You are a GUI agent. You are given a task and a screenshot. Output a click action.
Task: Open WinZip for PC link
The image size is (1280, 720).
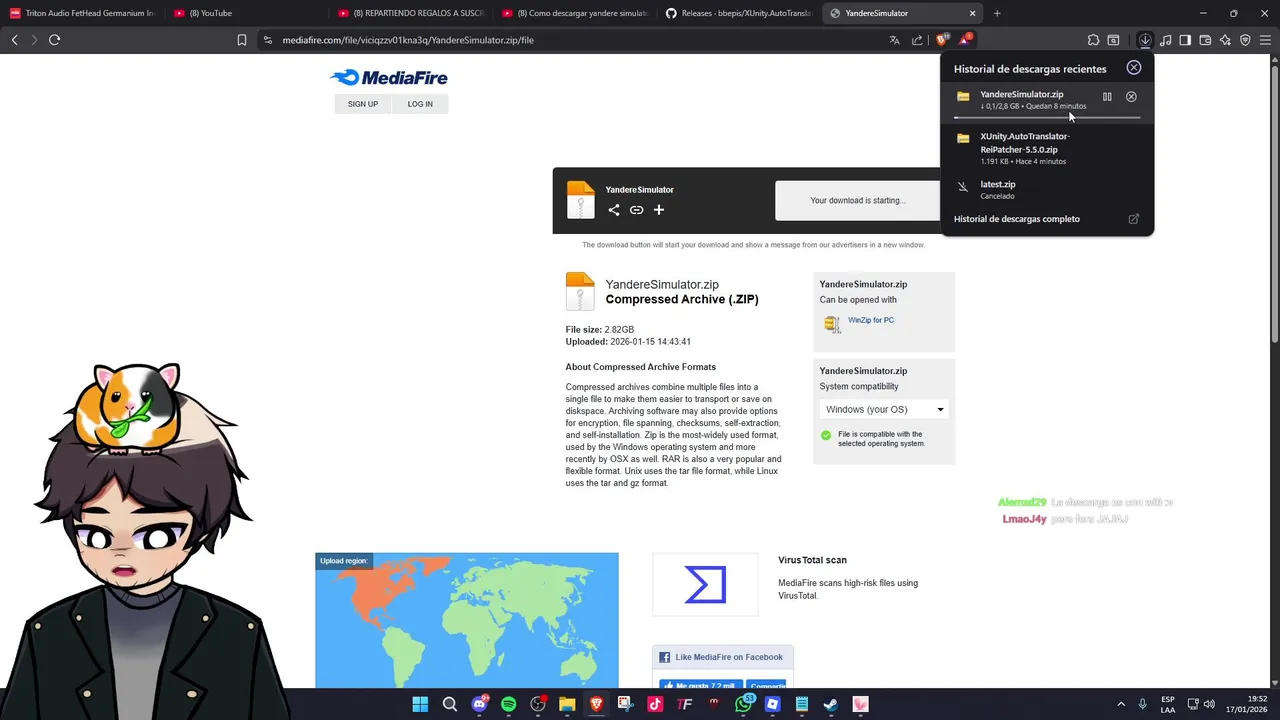tap(871, 320)
